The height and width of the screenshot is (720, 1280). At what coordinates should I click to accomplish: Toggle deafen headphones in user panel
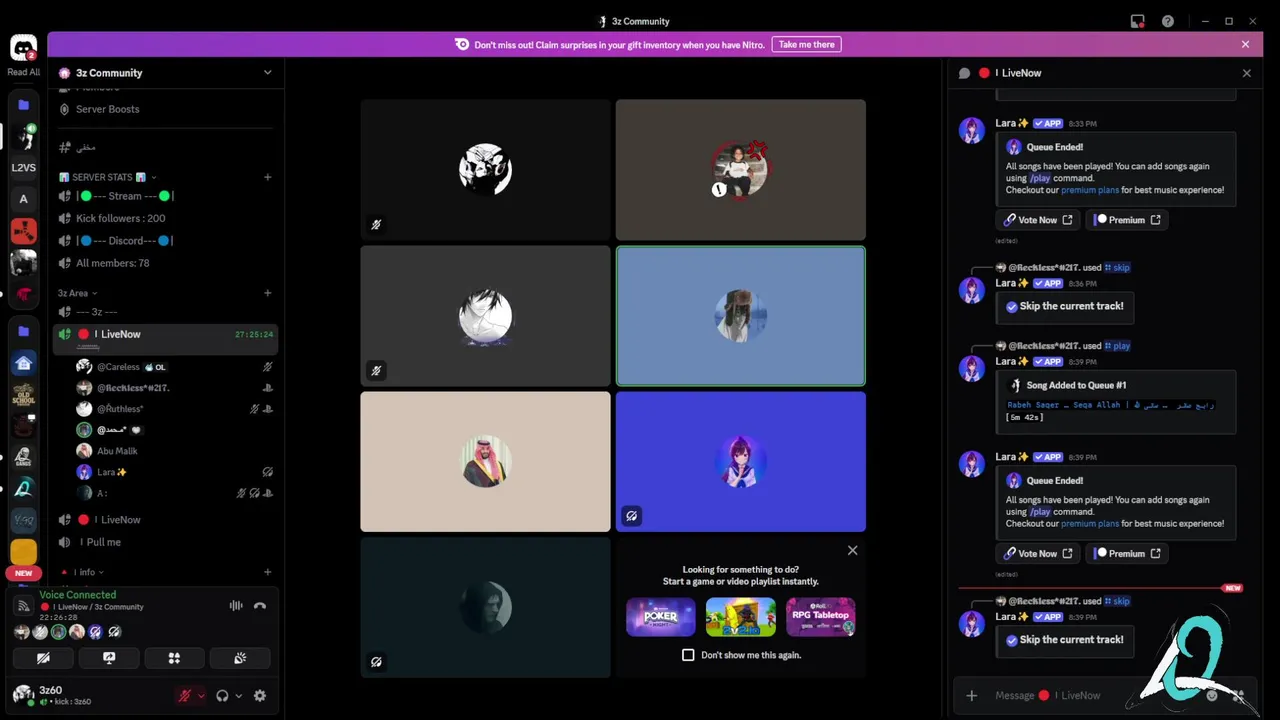pos(222,696)
